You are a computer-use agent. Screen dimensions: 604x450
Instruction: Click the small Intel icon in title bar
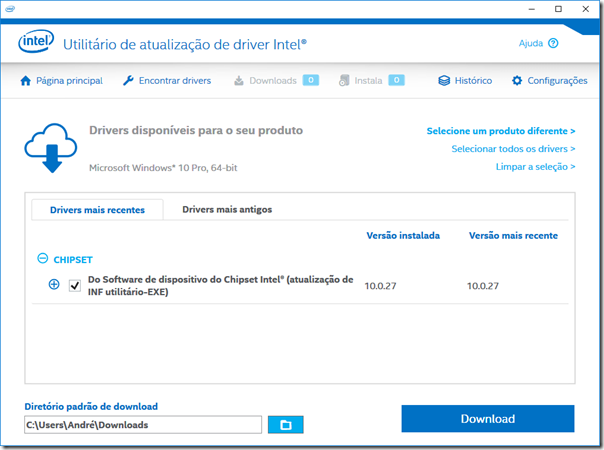(10, 8)
